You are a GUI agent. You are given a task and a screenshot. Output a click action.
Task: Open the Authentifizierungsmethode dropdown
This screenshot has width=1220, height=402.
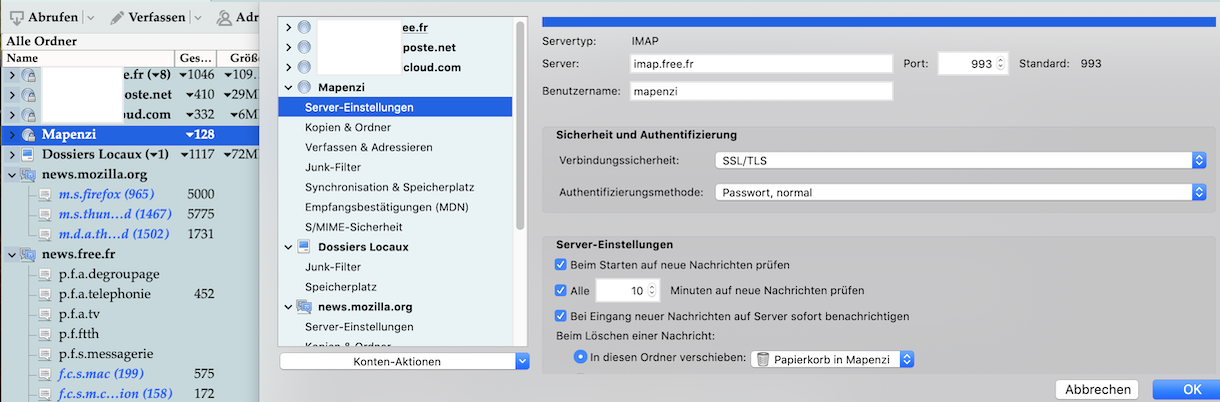(x=959, y=193)
